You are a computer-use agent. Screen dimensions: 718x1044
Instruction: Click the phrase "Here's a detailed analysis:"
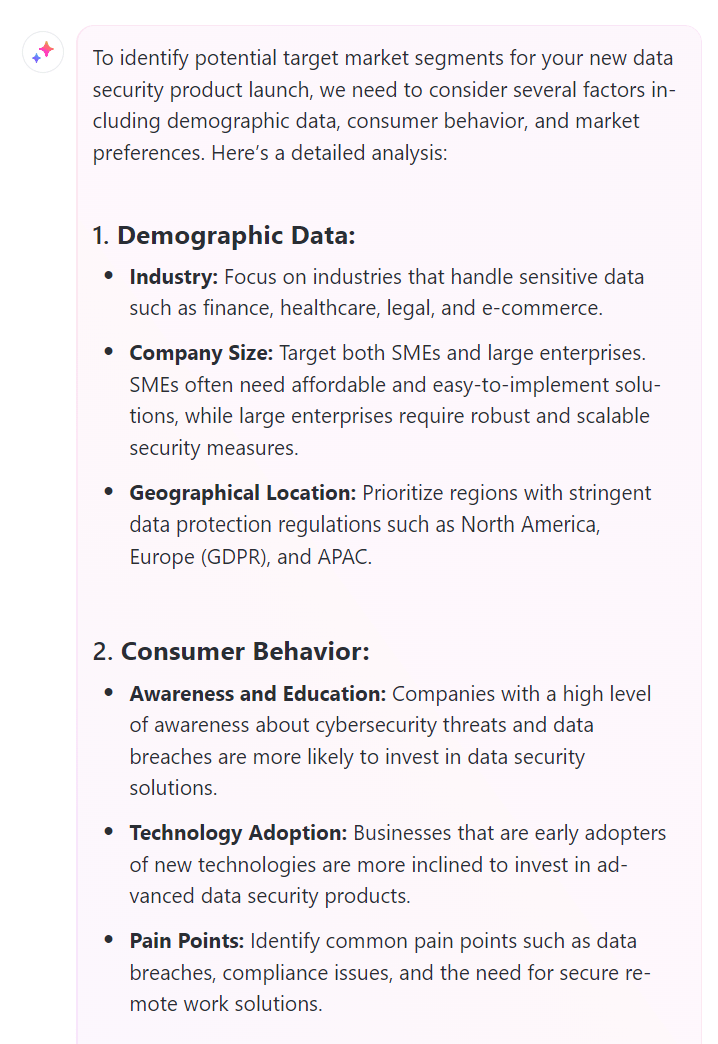point(329,153)
